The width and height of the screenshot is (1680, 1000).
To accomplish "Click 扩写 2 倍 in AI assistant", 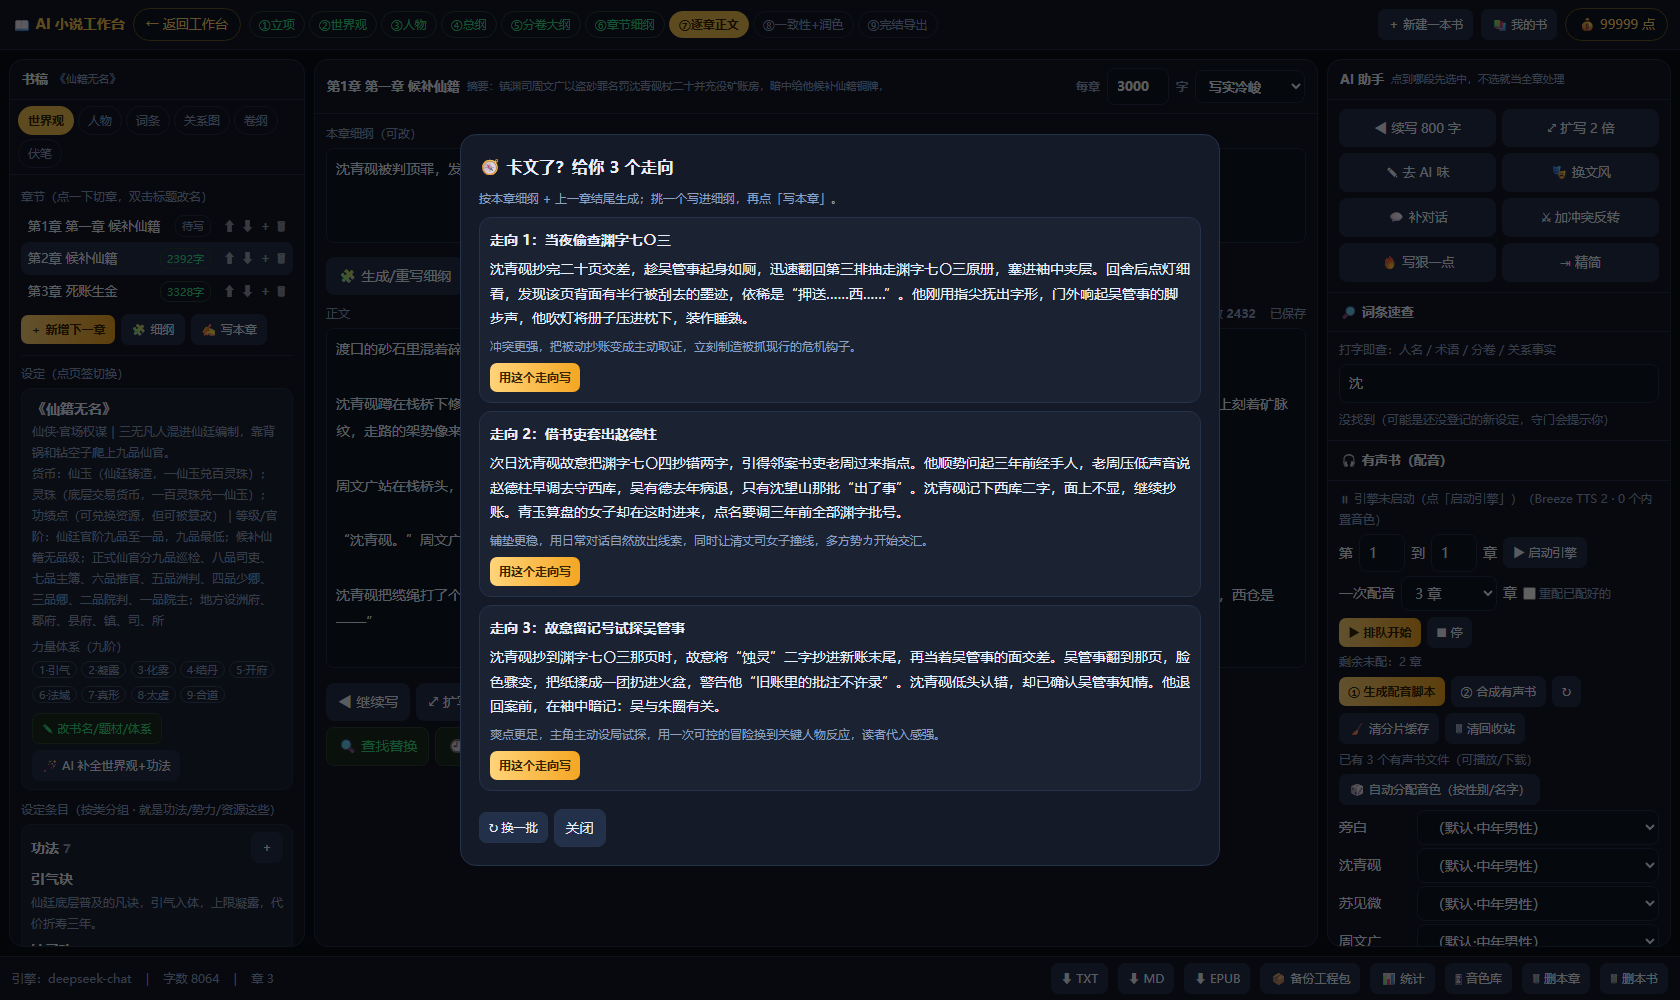I will click(1580, 128).
